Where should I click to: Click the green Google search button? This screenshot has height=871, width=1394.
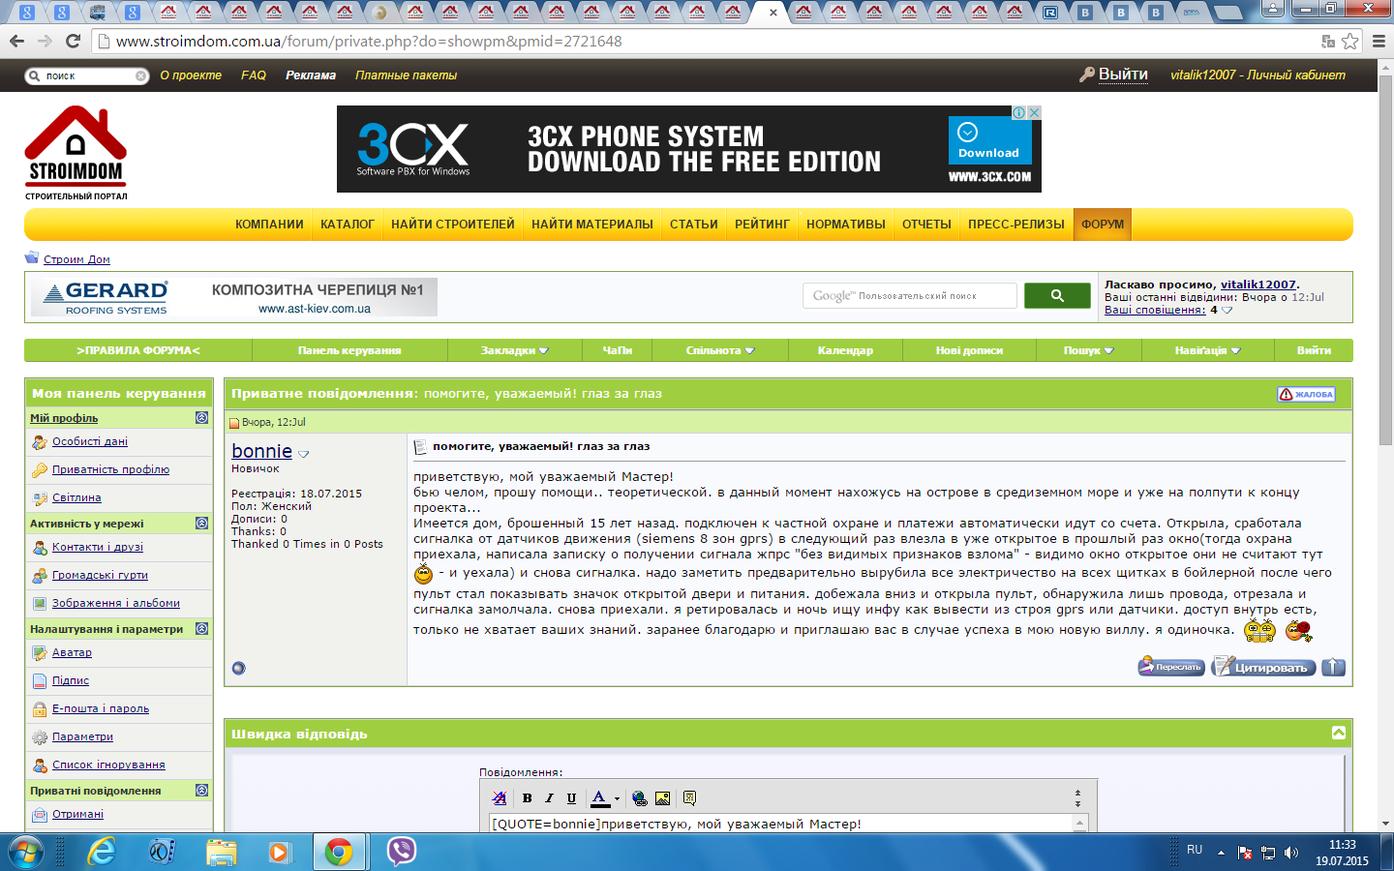point(1058,295)
